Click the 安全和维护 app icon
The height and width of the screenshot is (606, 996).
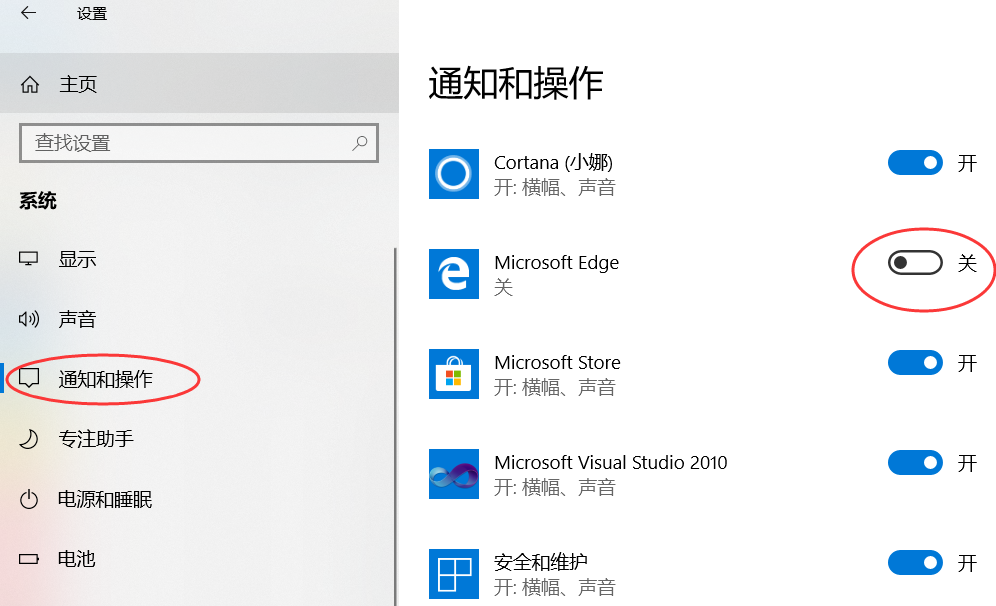click(454, 574)
